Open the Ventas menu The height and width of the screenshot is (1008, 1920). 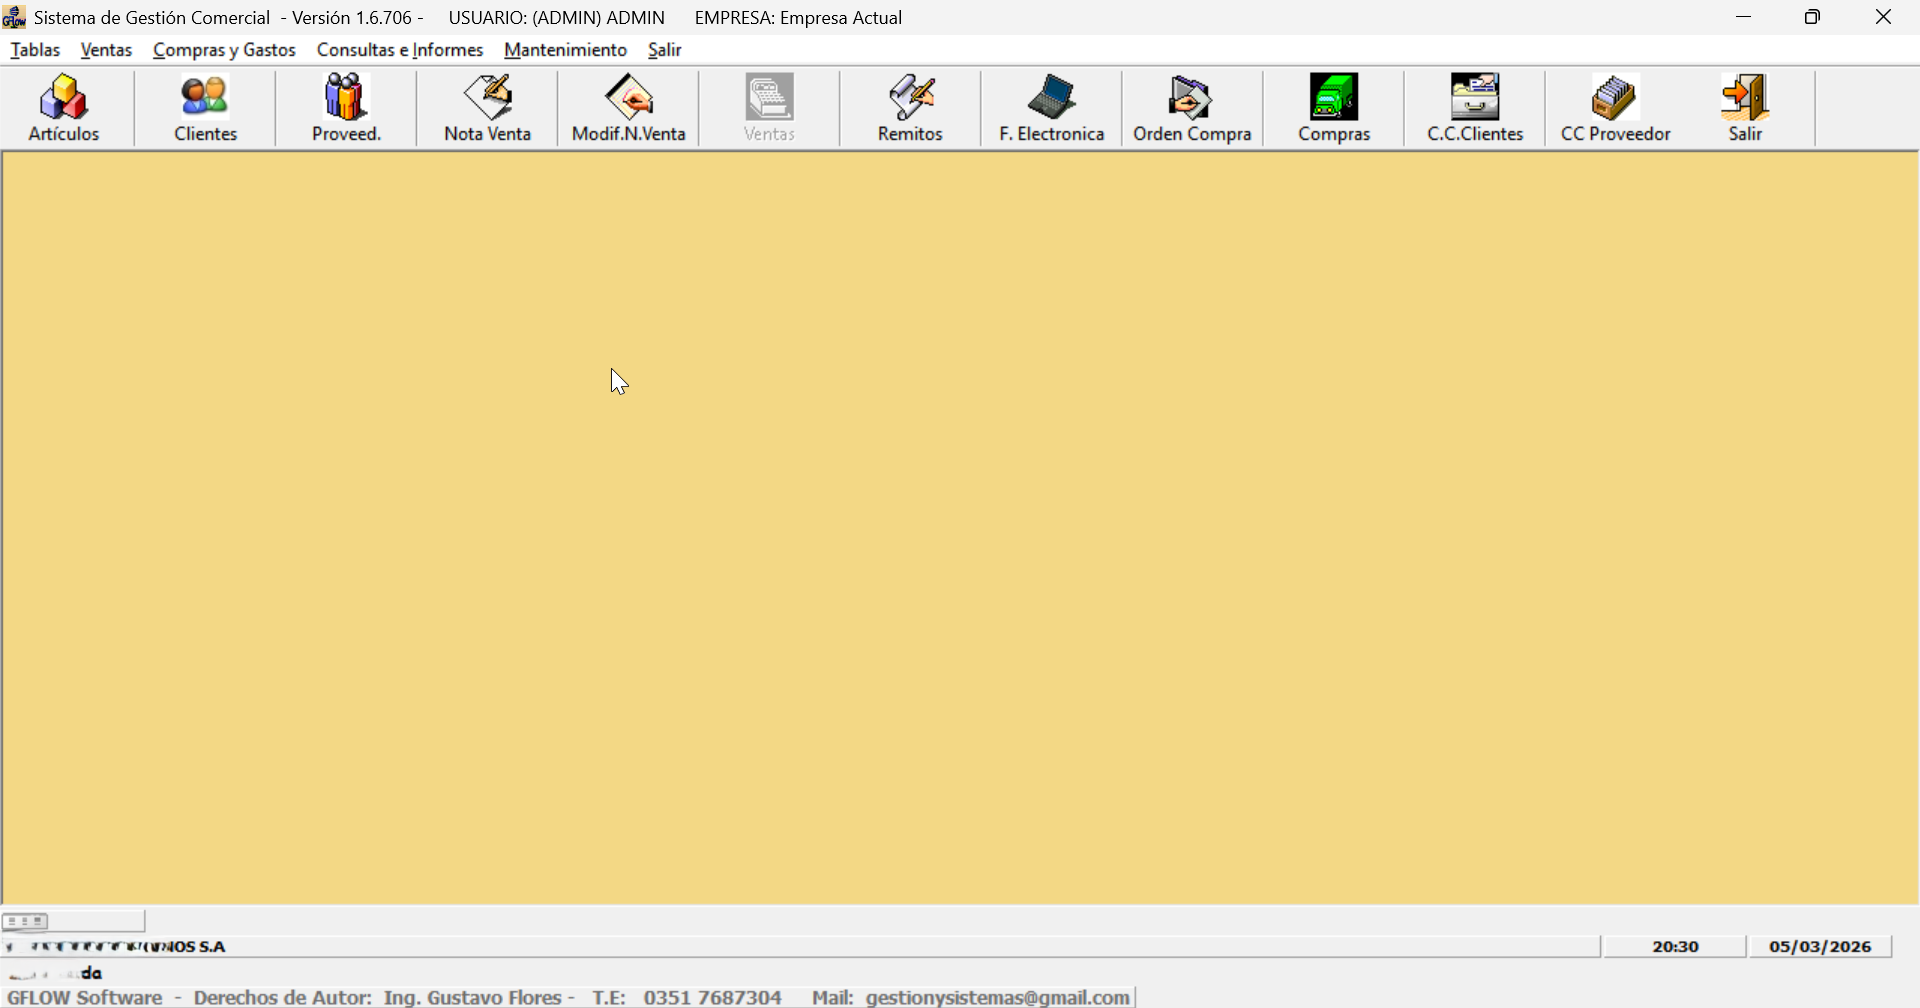(106, 50)
